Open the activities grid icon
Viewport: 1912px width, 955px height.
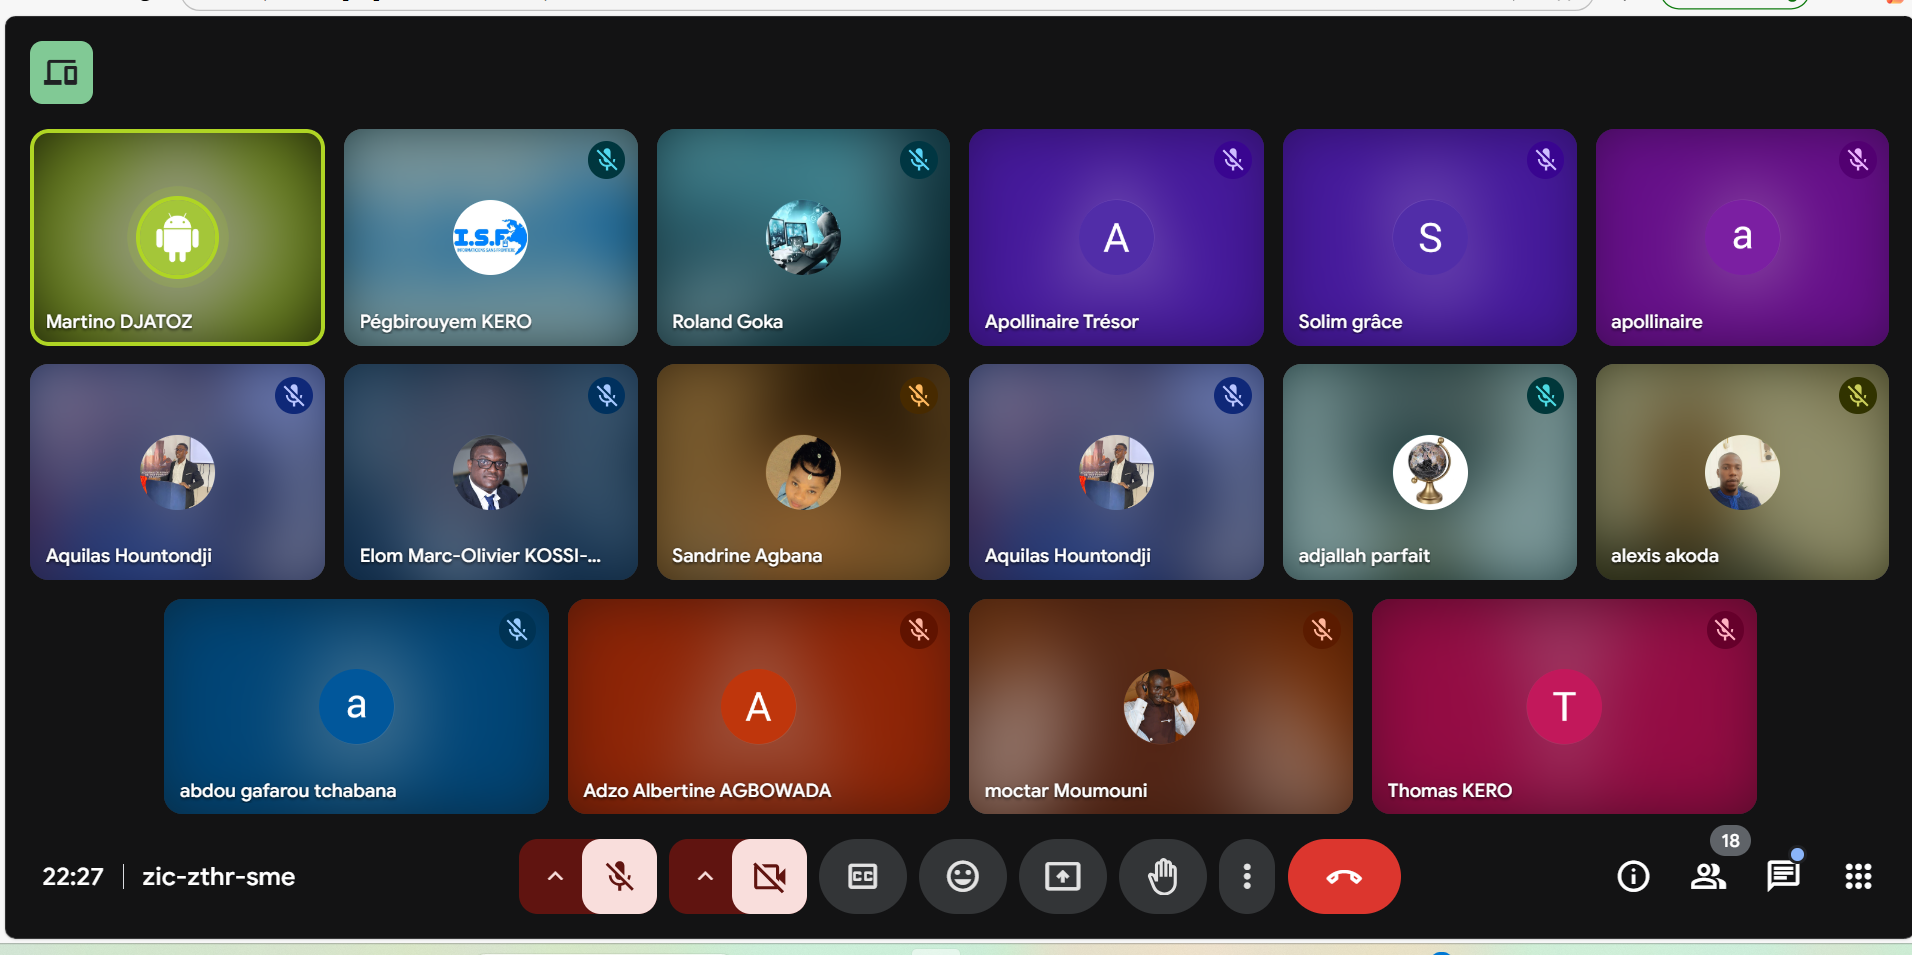1858,877
